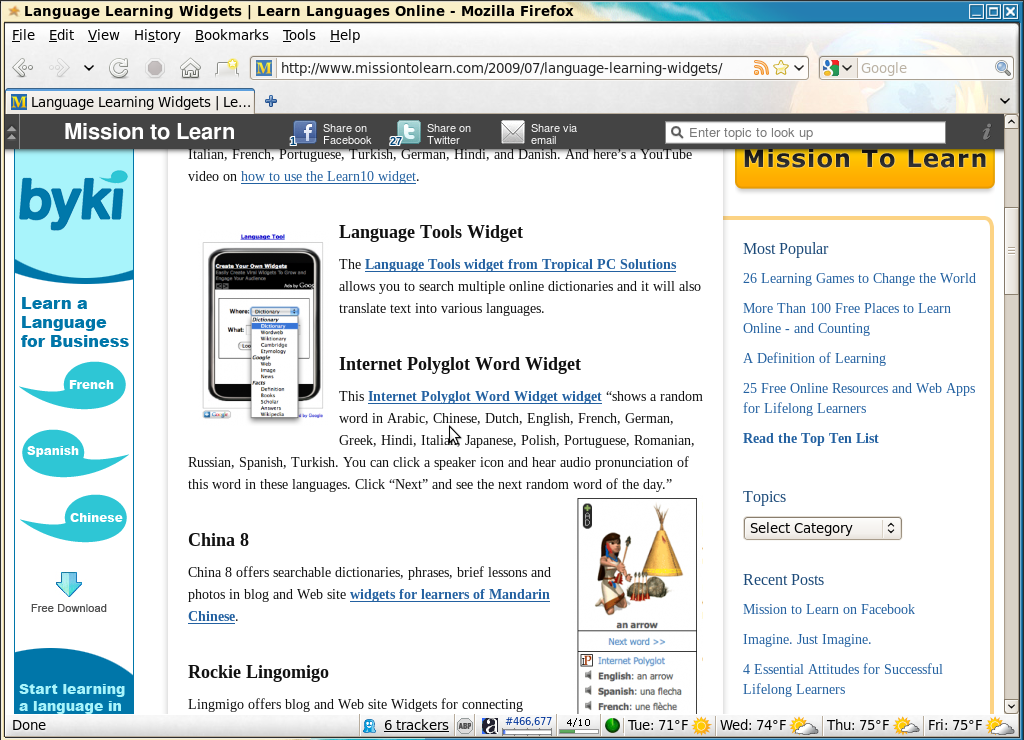The image size is (1024, 740).
Task: Play Spanish audio for 'una flecha'
Action: (588, 690)
